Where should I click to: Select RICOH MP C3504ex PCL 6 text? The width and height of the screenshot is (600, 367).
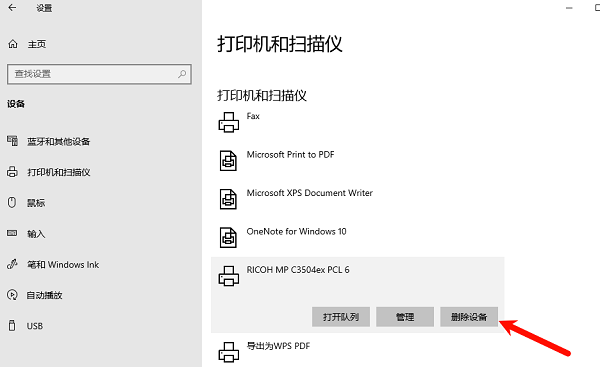click(x=298, y=270)
